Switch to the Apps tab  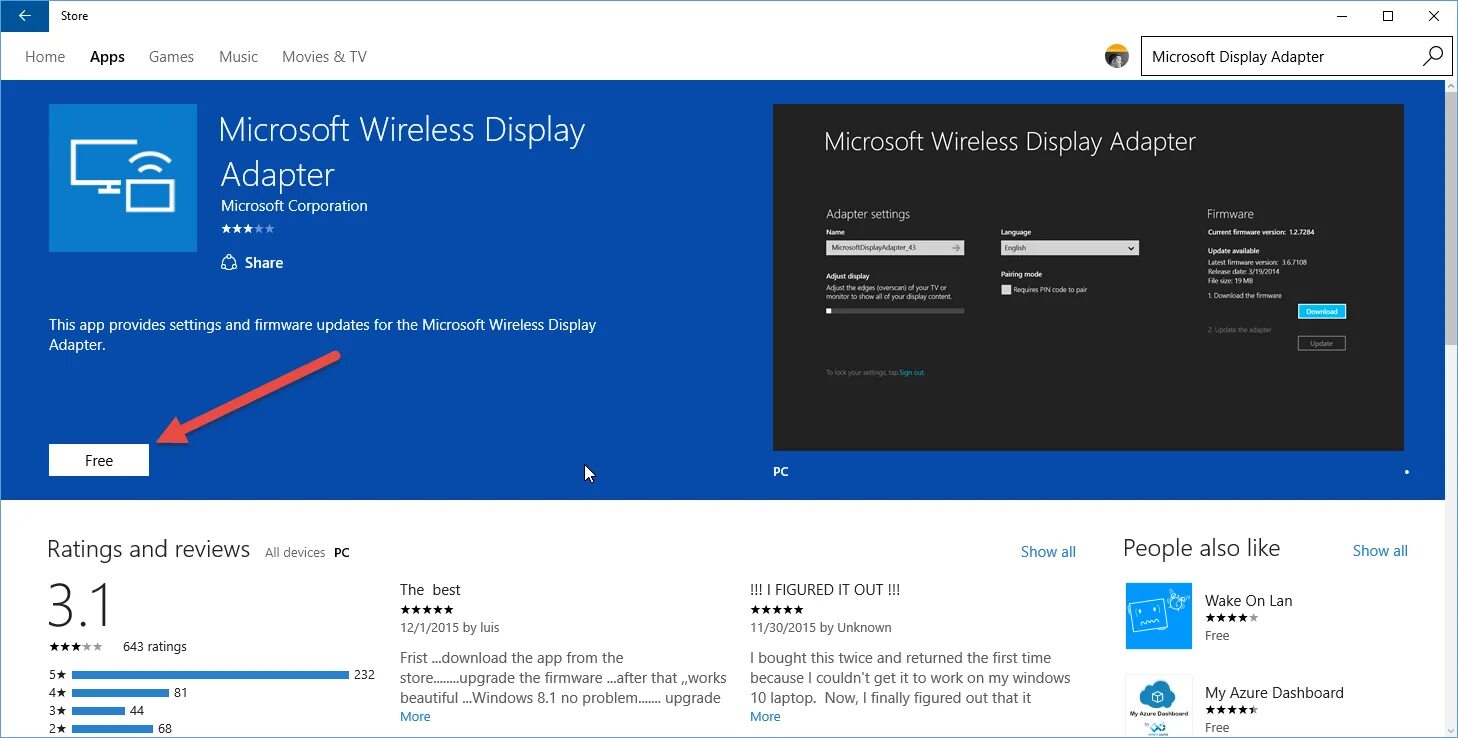tap(107, 57)
